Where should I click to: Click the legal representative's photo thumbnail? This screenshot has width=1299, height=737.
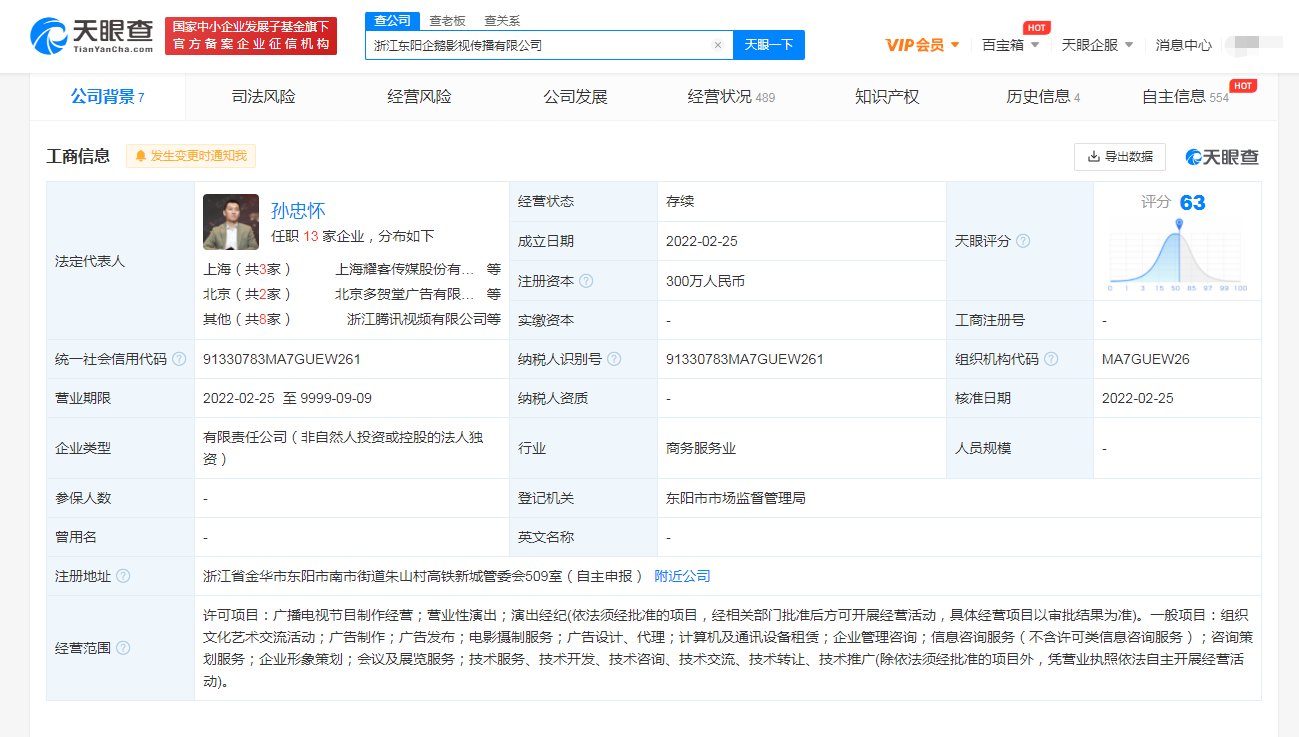pyautogui.click(x=231, y=222)
